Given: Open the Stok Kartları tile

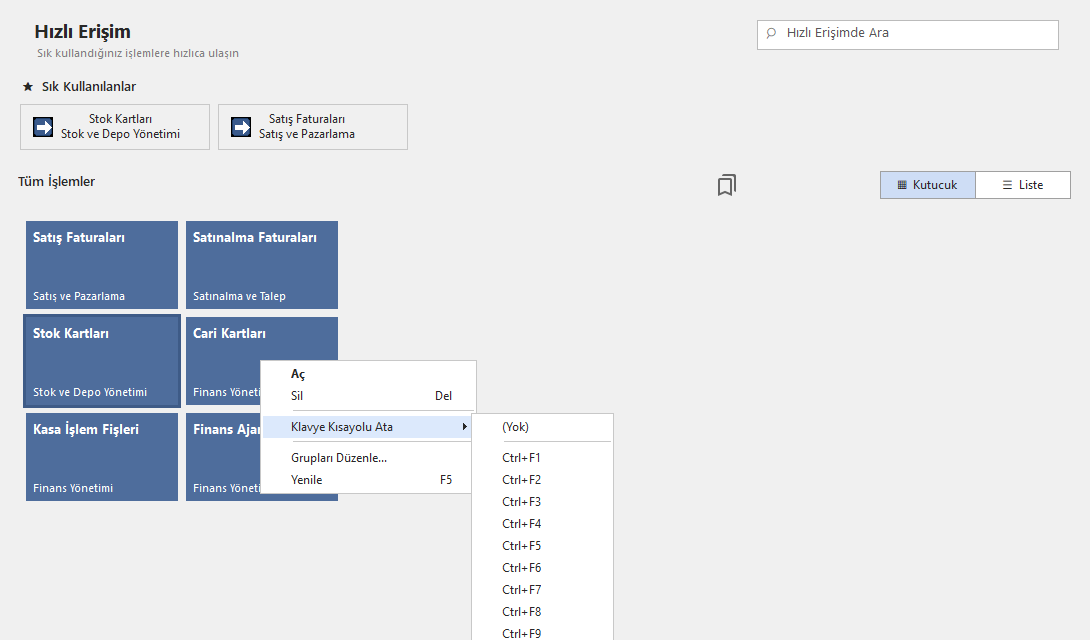Looking at the screenshot, I should [x=101, y=361].
